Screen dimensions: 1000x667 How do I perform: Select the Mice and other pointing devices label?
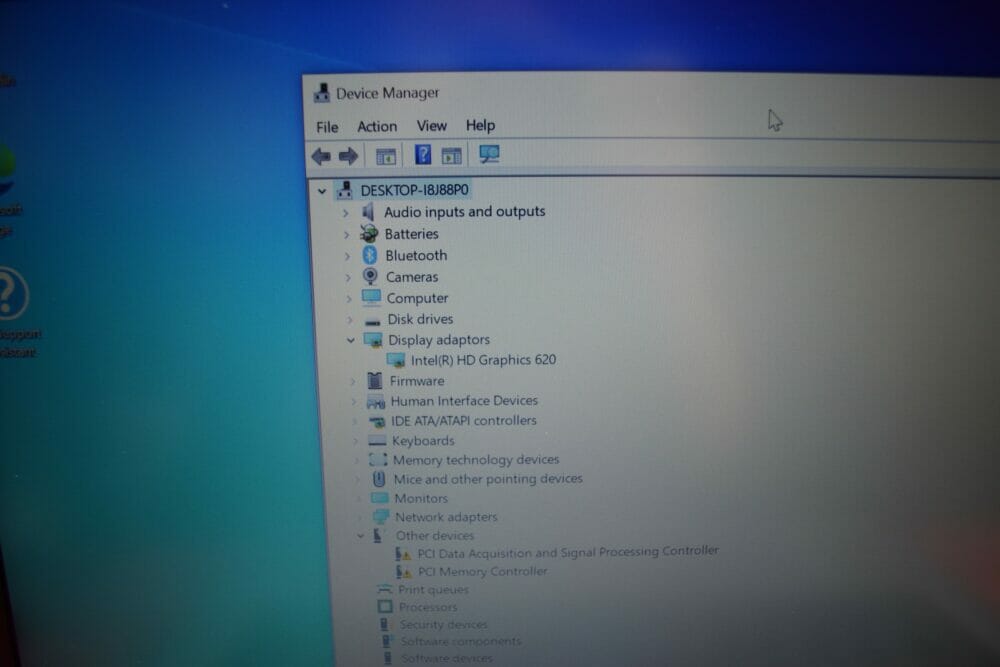pyautogui.click(x=488, y=478)
